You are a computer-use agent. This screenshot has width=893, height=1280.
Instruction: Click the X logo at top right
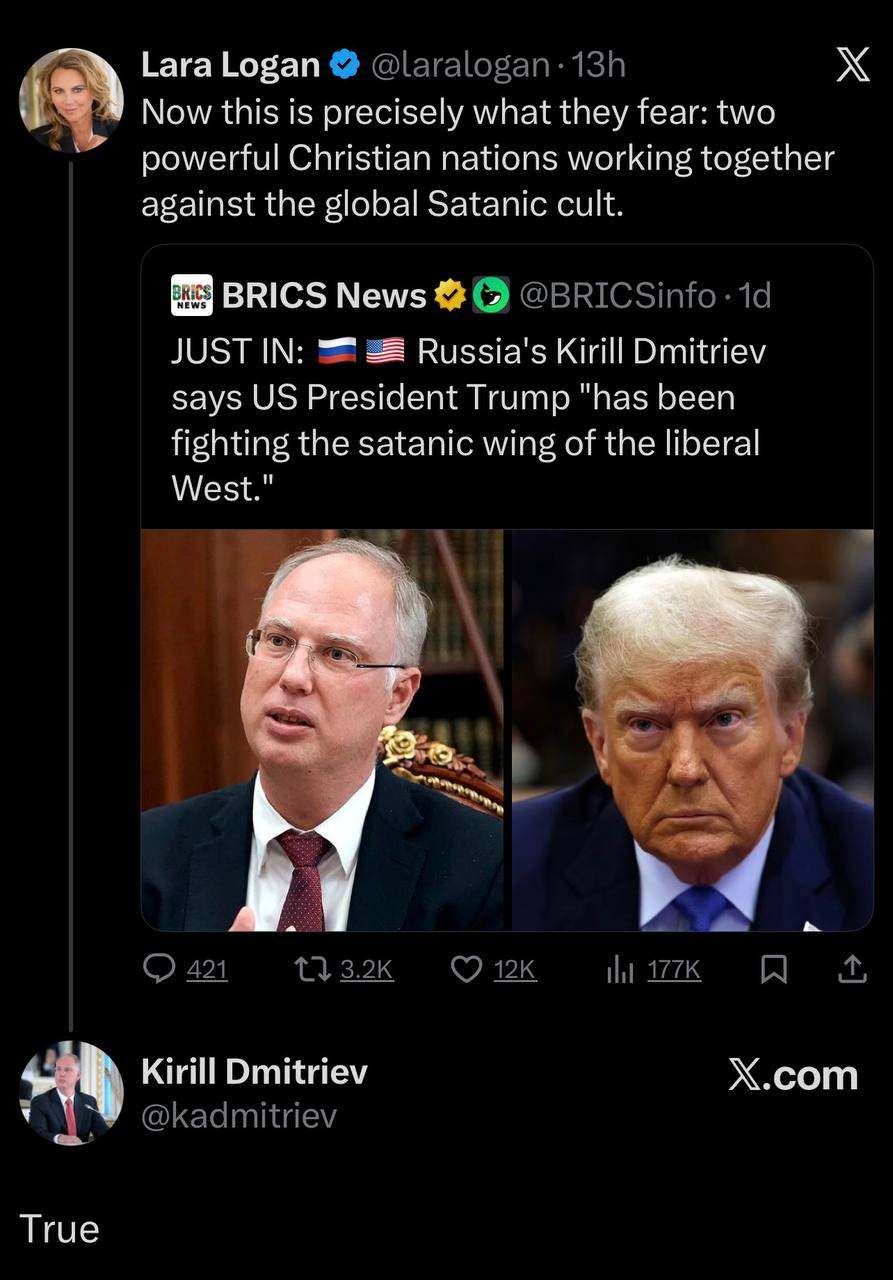click(x=851, y=66)
